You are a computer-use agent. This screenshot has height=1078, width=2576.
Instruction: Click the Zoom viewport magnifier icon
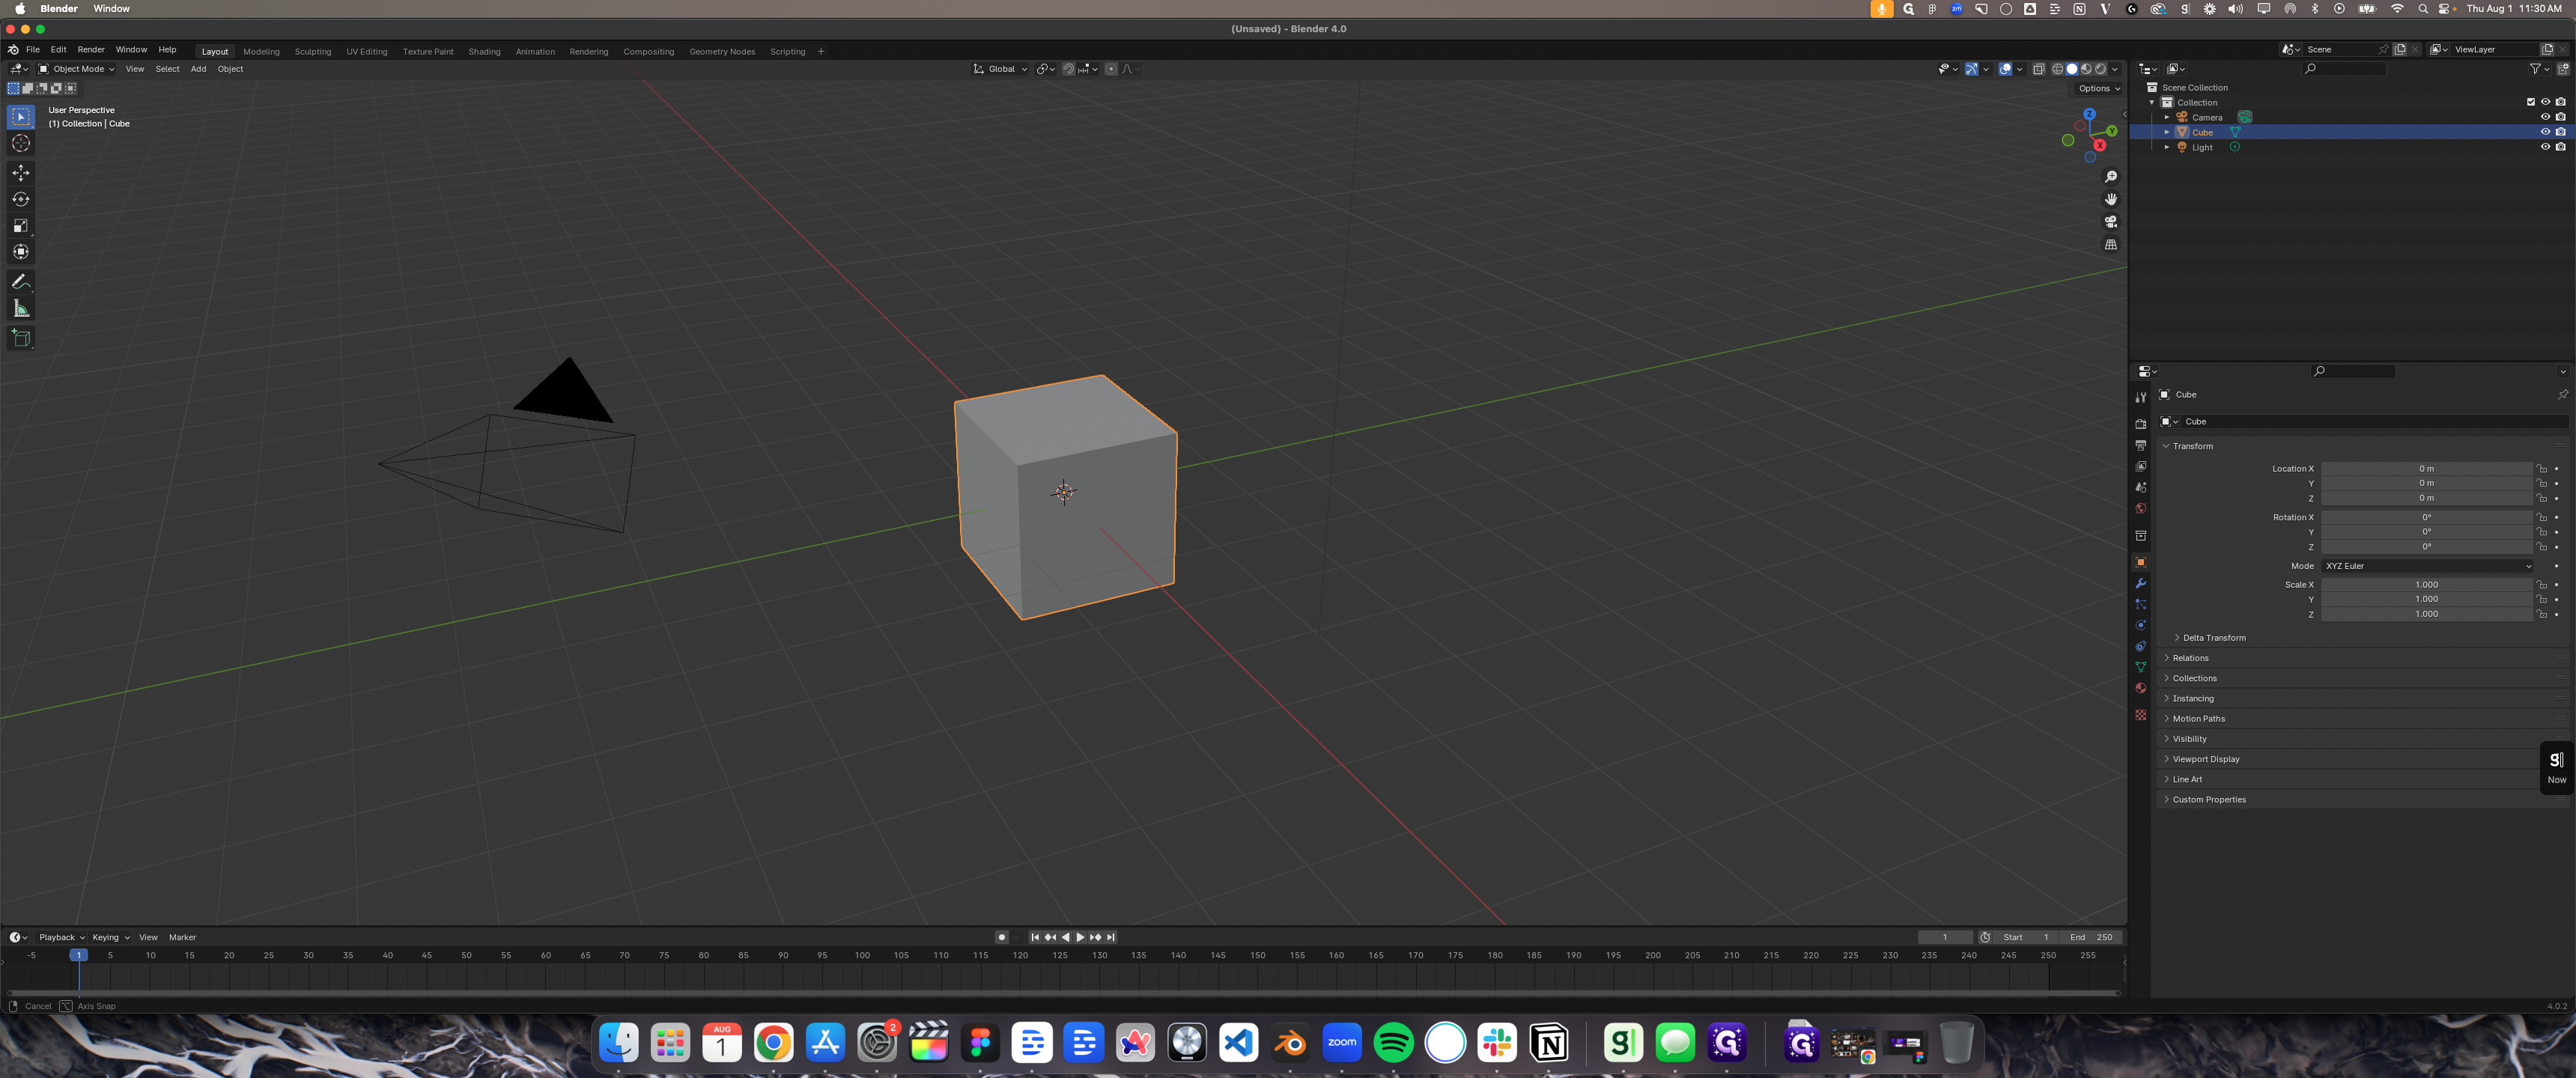pos(2111,177)
